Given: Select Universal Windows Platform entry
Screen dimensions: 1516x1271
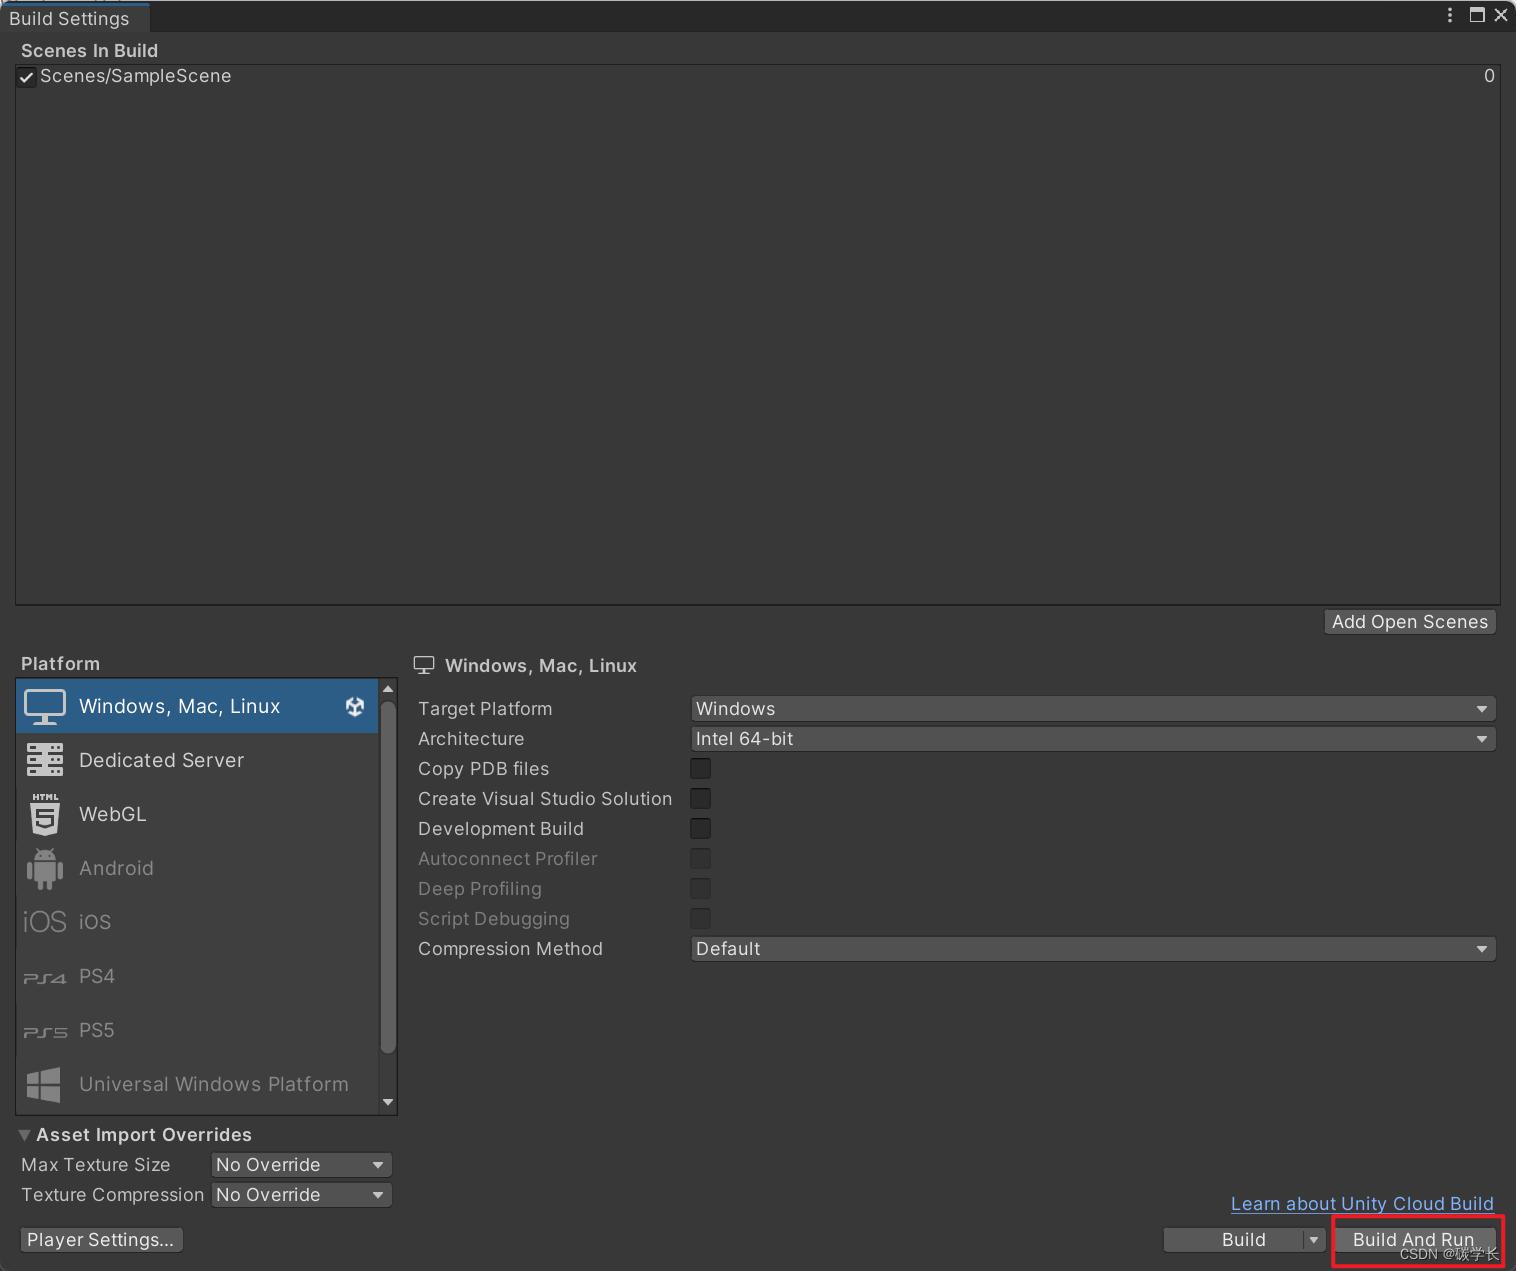Looking at the screenshot, I should pyautogui.click(x=197, y=1084).
